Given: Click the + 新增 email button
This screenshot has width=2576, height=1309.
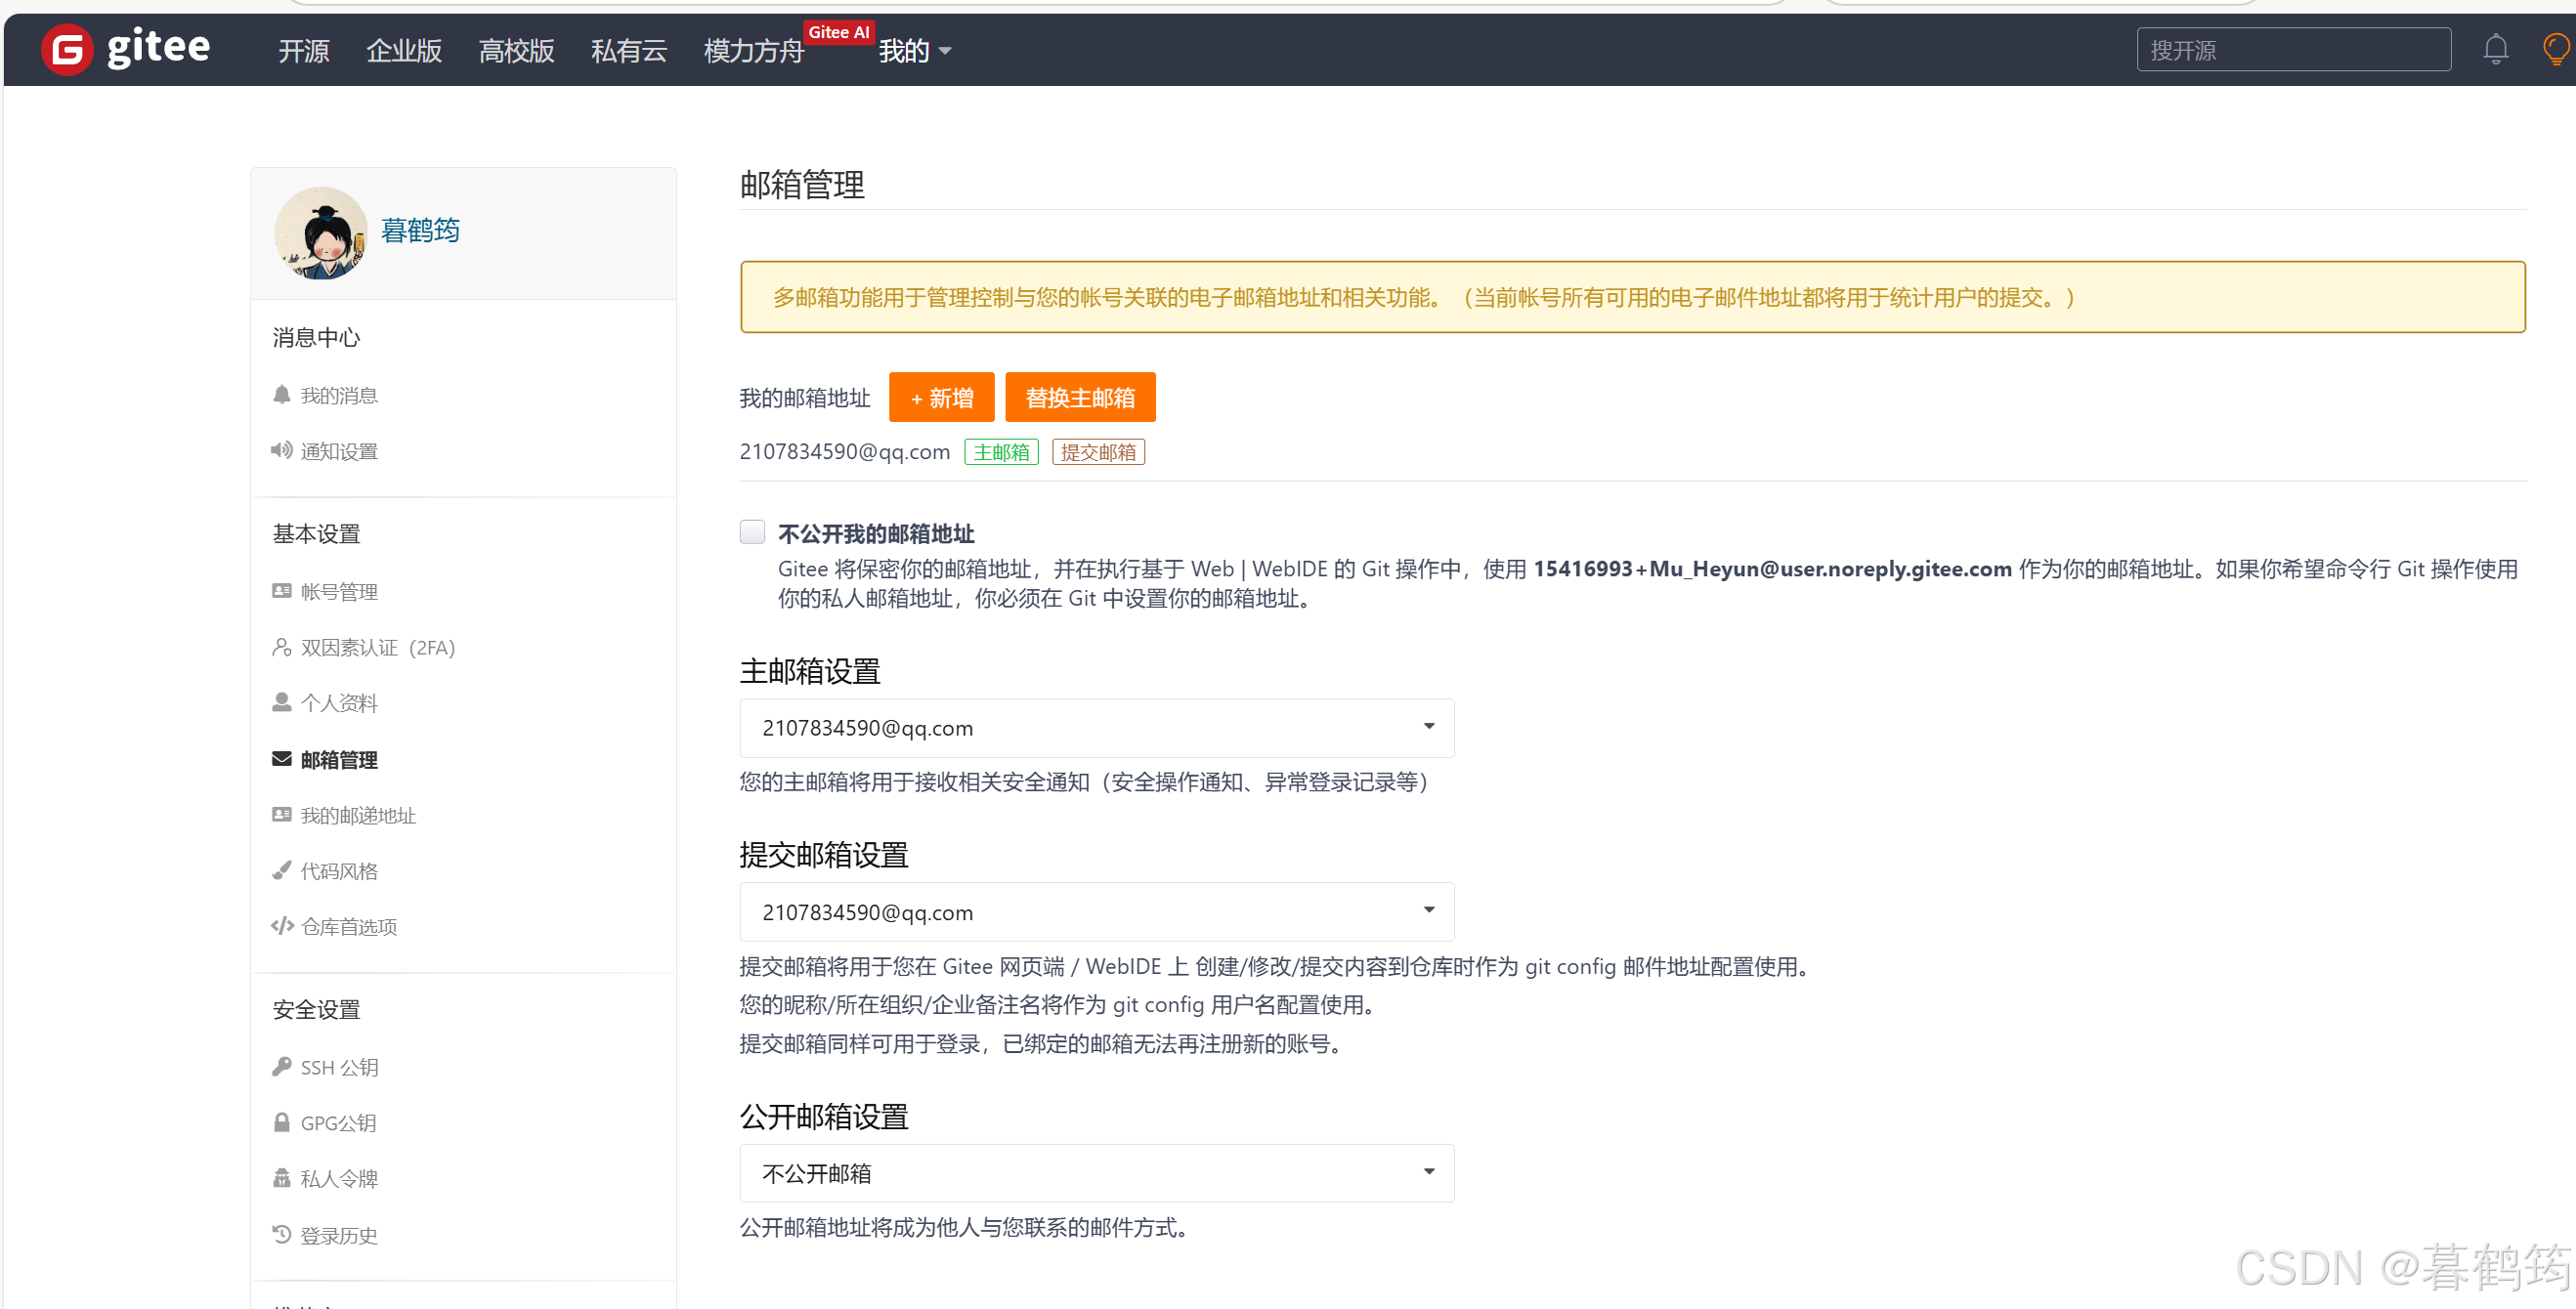Looking at the screenshot, I should pos(941,397).
